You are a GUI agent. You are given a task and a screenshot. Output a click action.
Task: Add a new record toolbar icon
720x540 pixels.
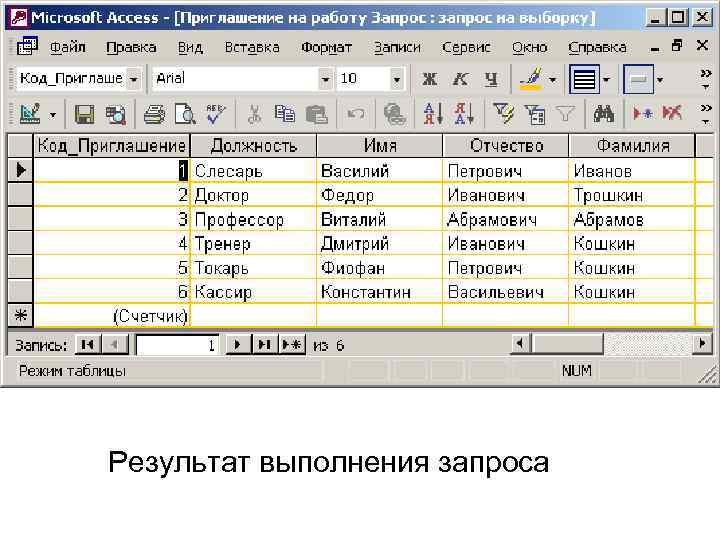[x=642, y=114]
